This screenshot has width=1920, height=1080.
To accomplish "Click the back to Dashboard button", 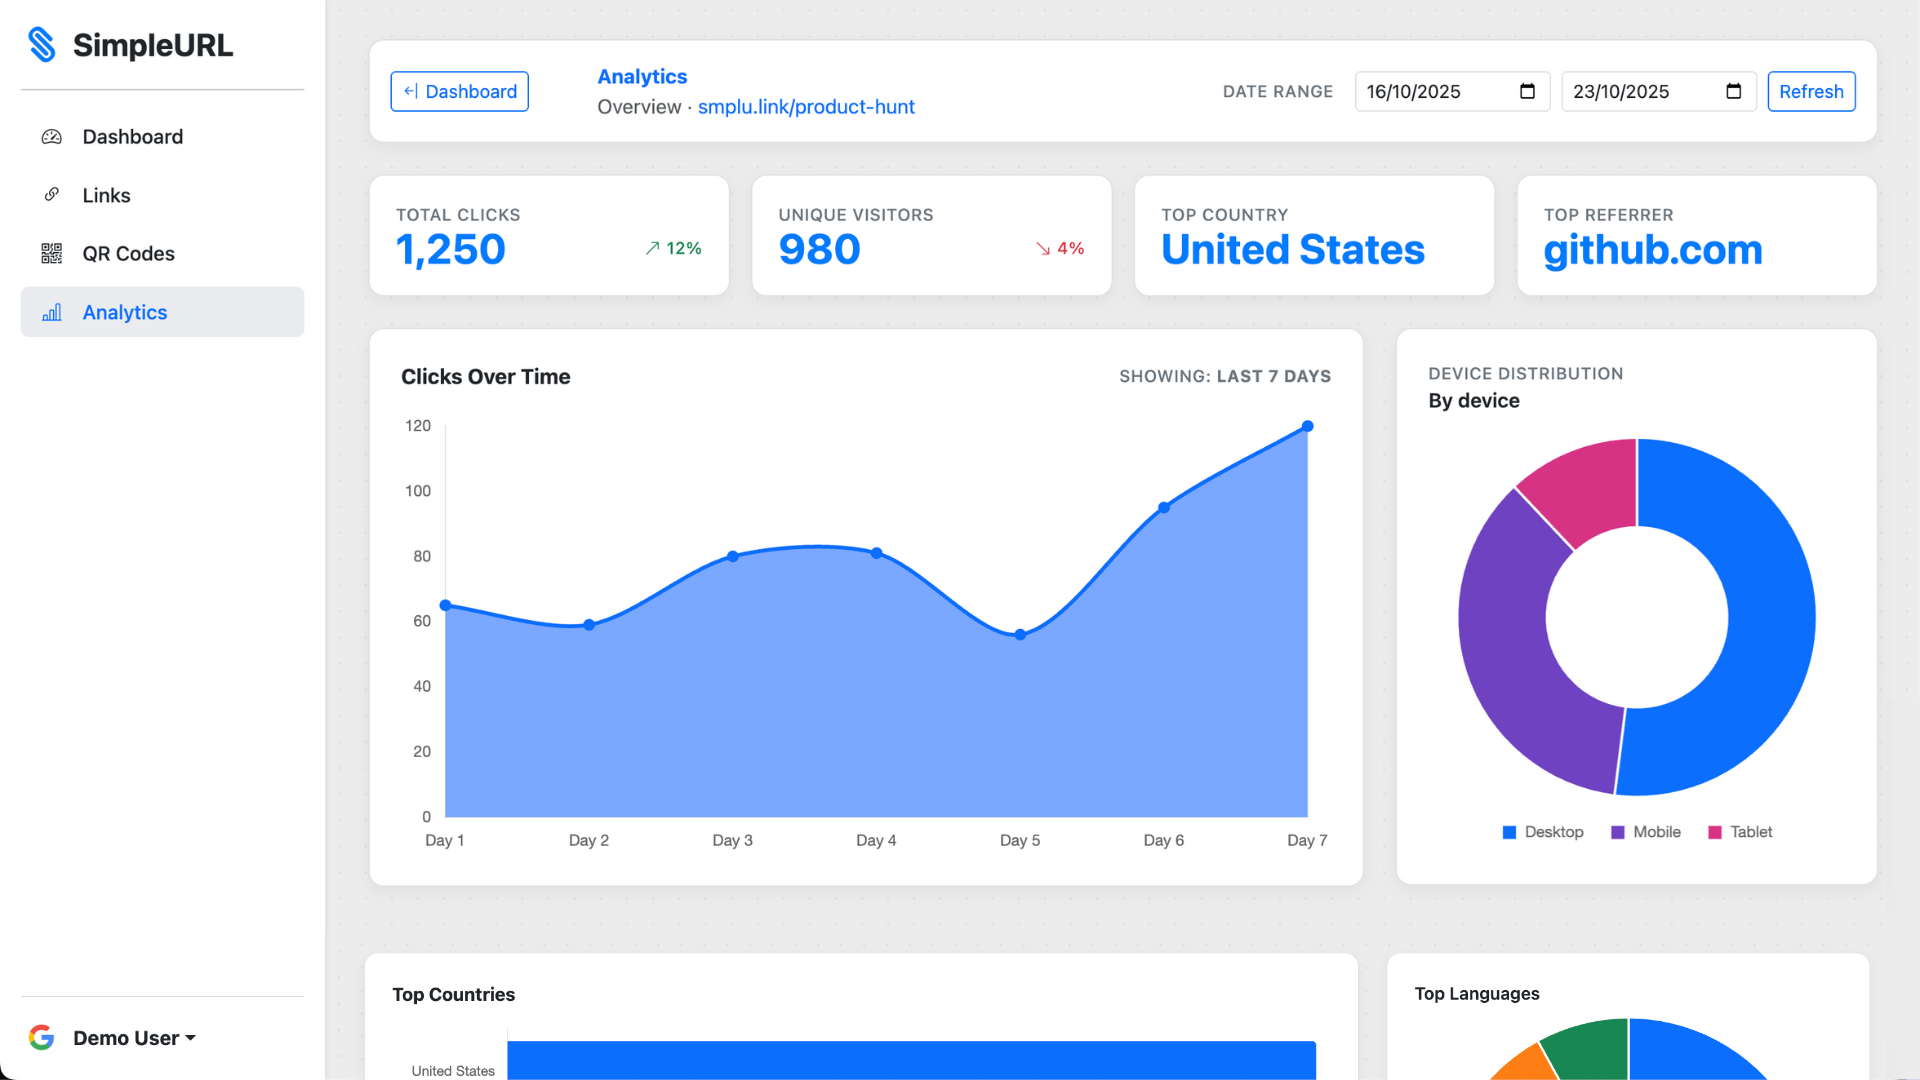I will [459, 92].
